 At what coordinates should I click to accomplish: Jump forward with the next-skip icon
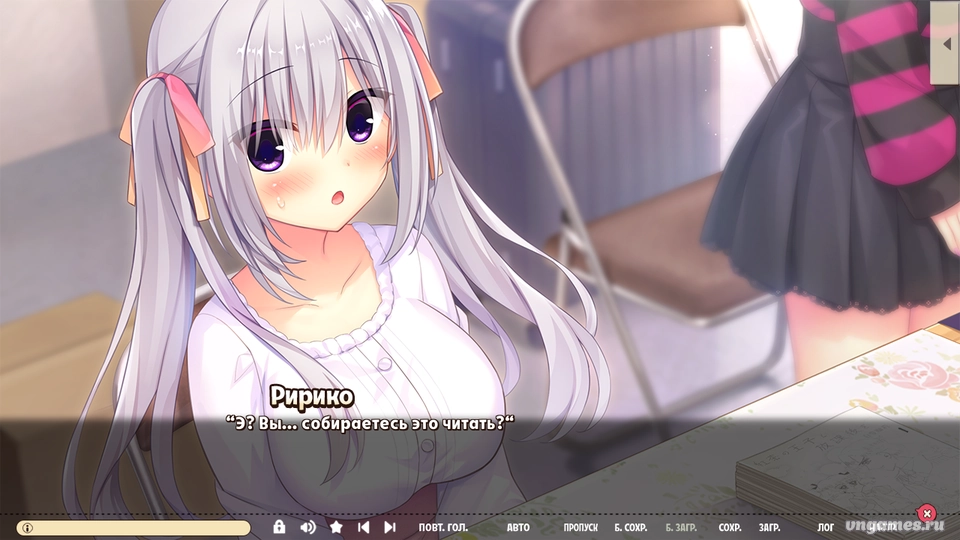click(x=390, y=527)
